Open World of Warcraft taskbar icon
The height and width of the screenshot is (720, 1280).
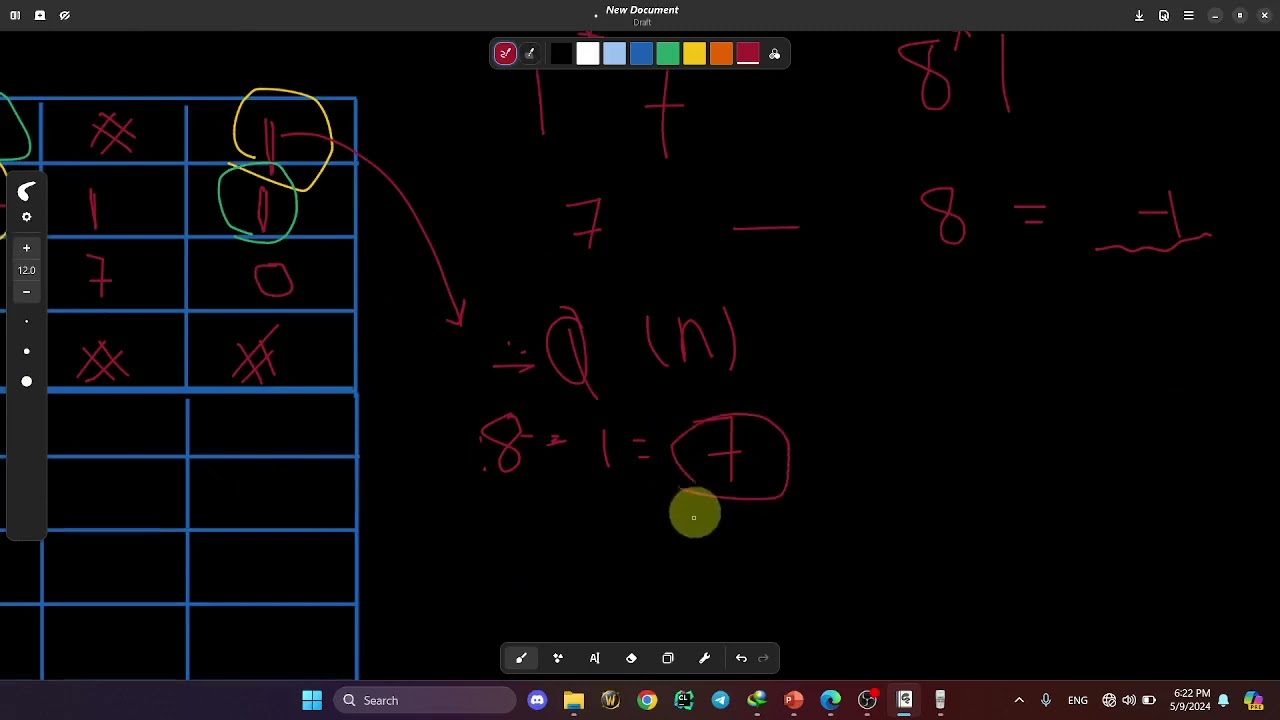(x=610, y=700)
